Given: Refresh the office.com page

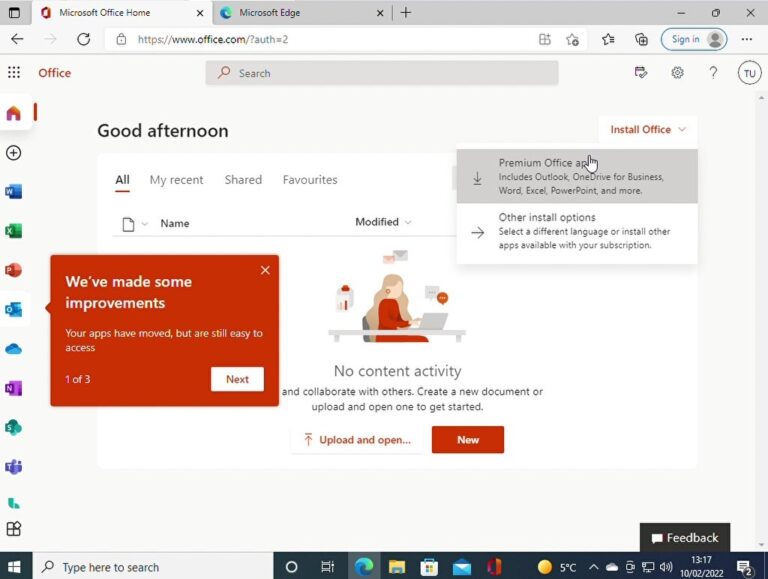Looking at the screenshot, I should pyautogui.click(x=84, y=39).
